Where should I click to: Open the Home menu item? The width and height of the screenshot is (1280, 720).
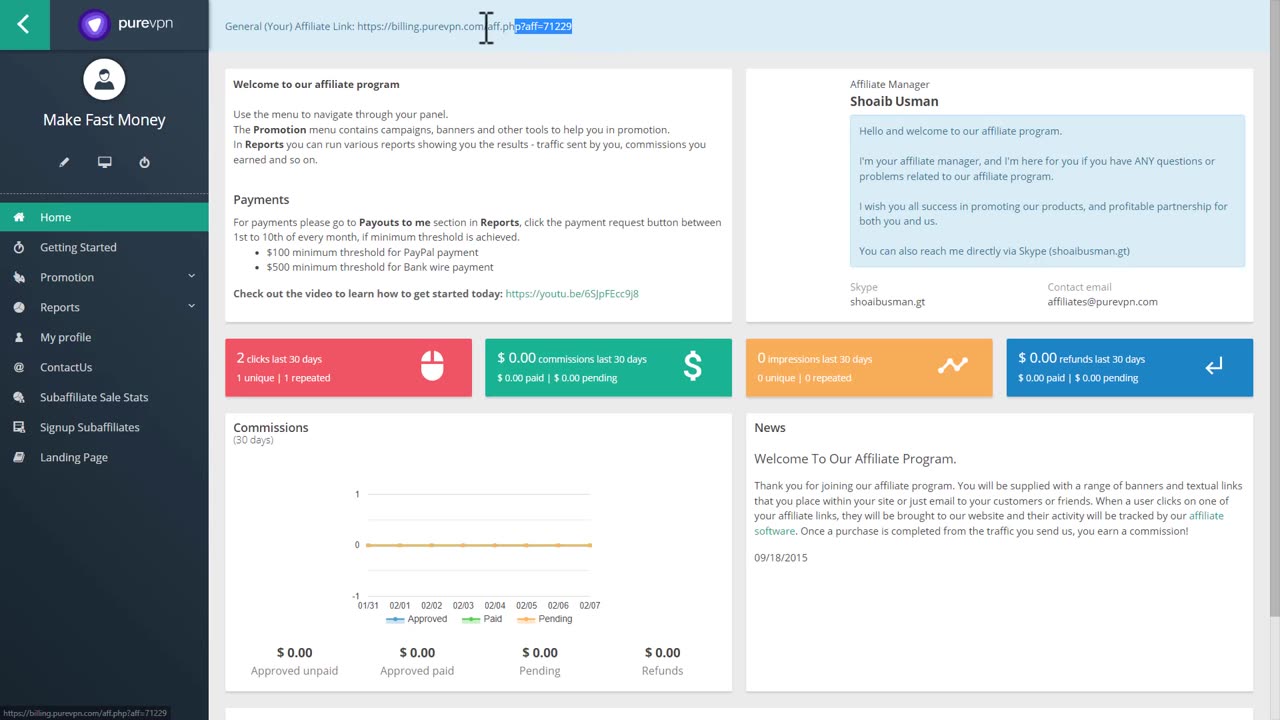[104, 217]
